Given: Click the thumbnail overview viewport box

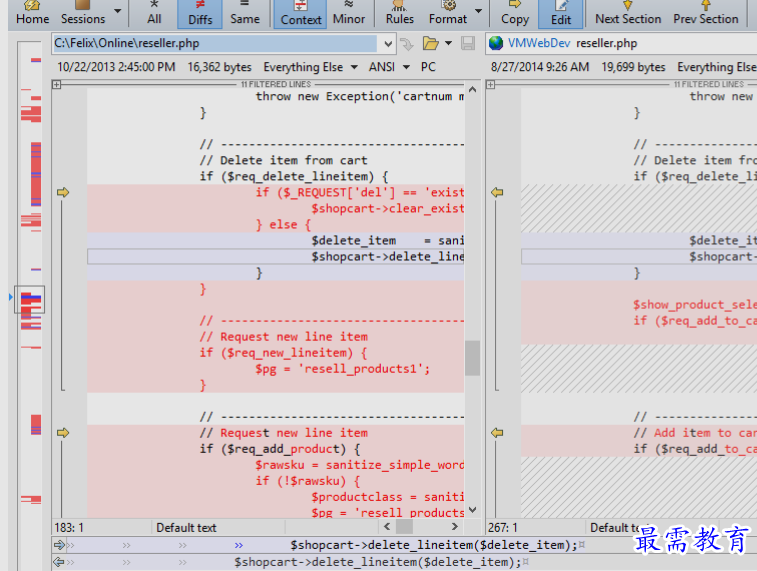Looking at the screenshot, I should coord(29,300).
